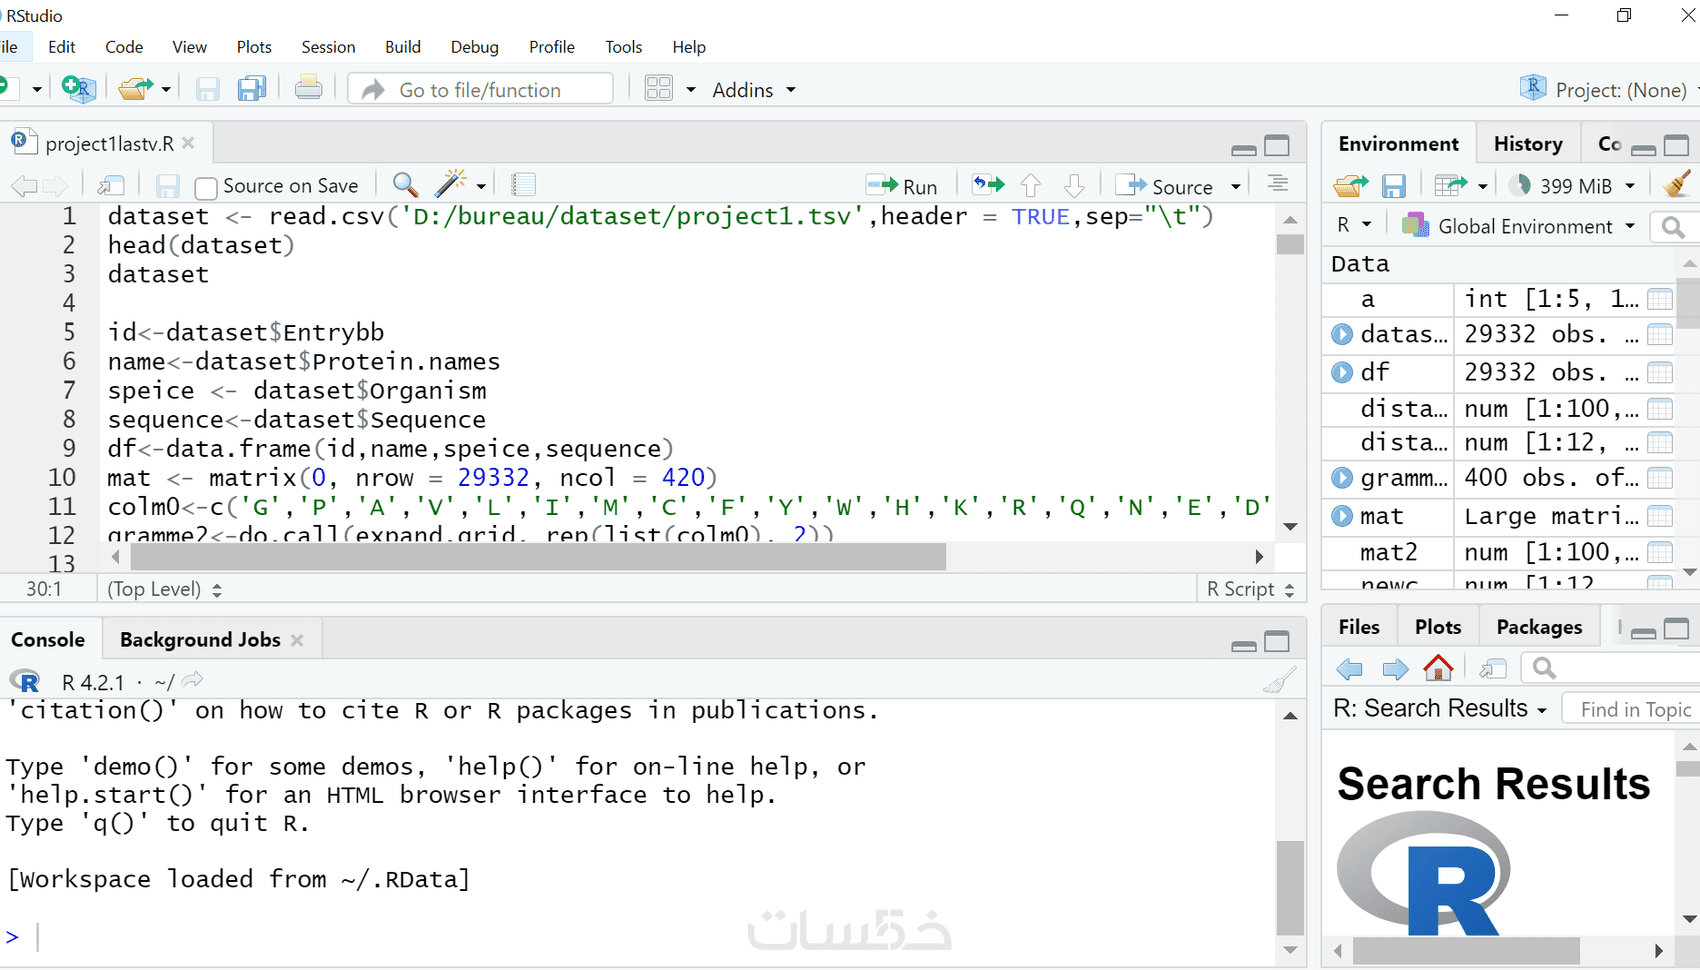Click the print icon in the toolbar

pos(308,88)
